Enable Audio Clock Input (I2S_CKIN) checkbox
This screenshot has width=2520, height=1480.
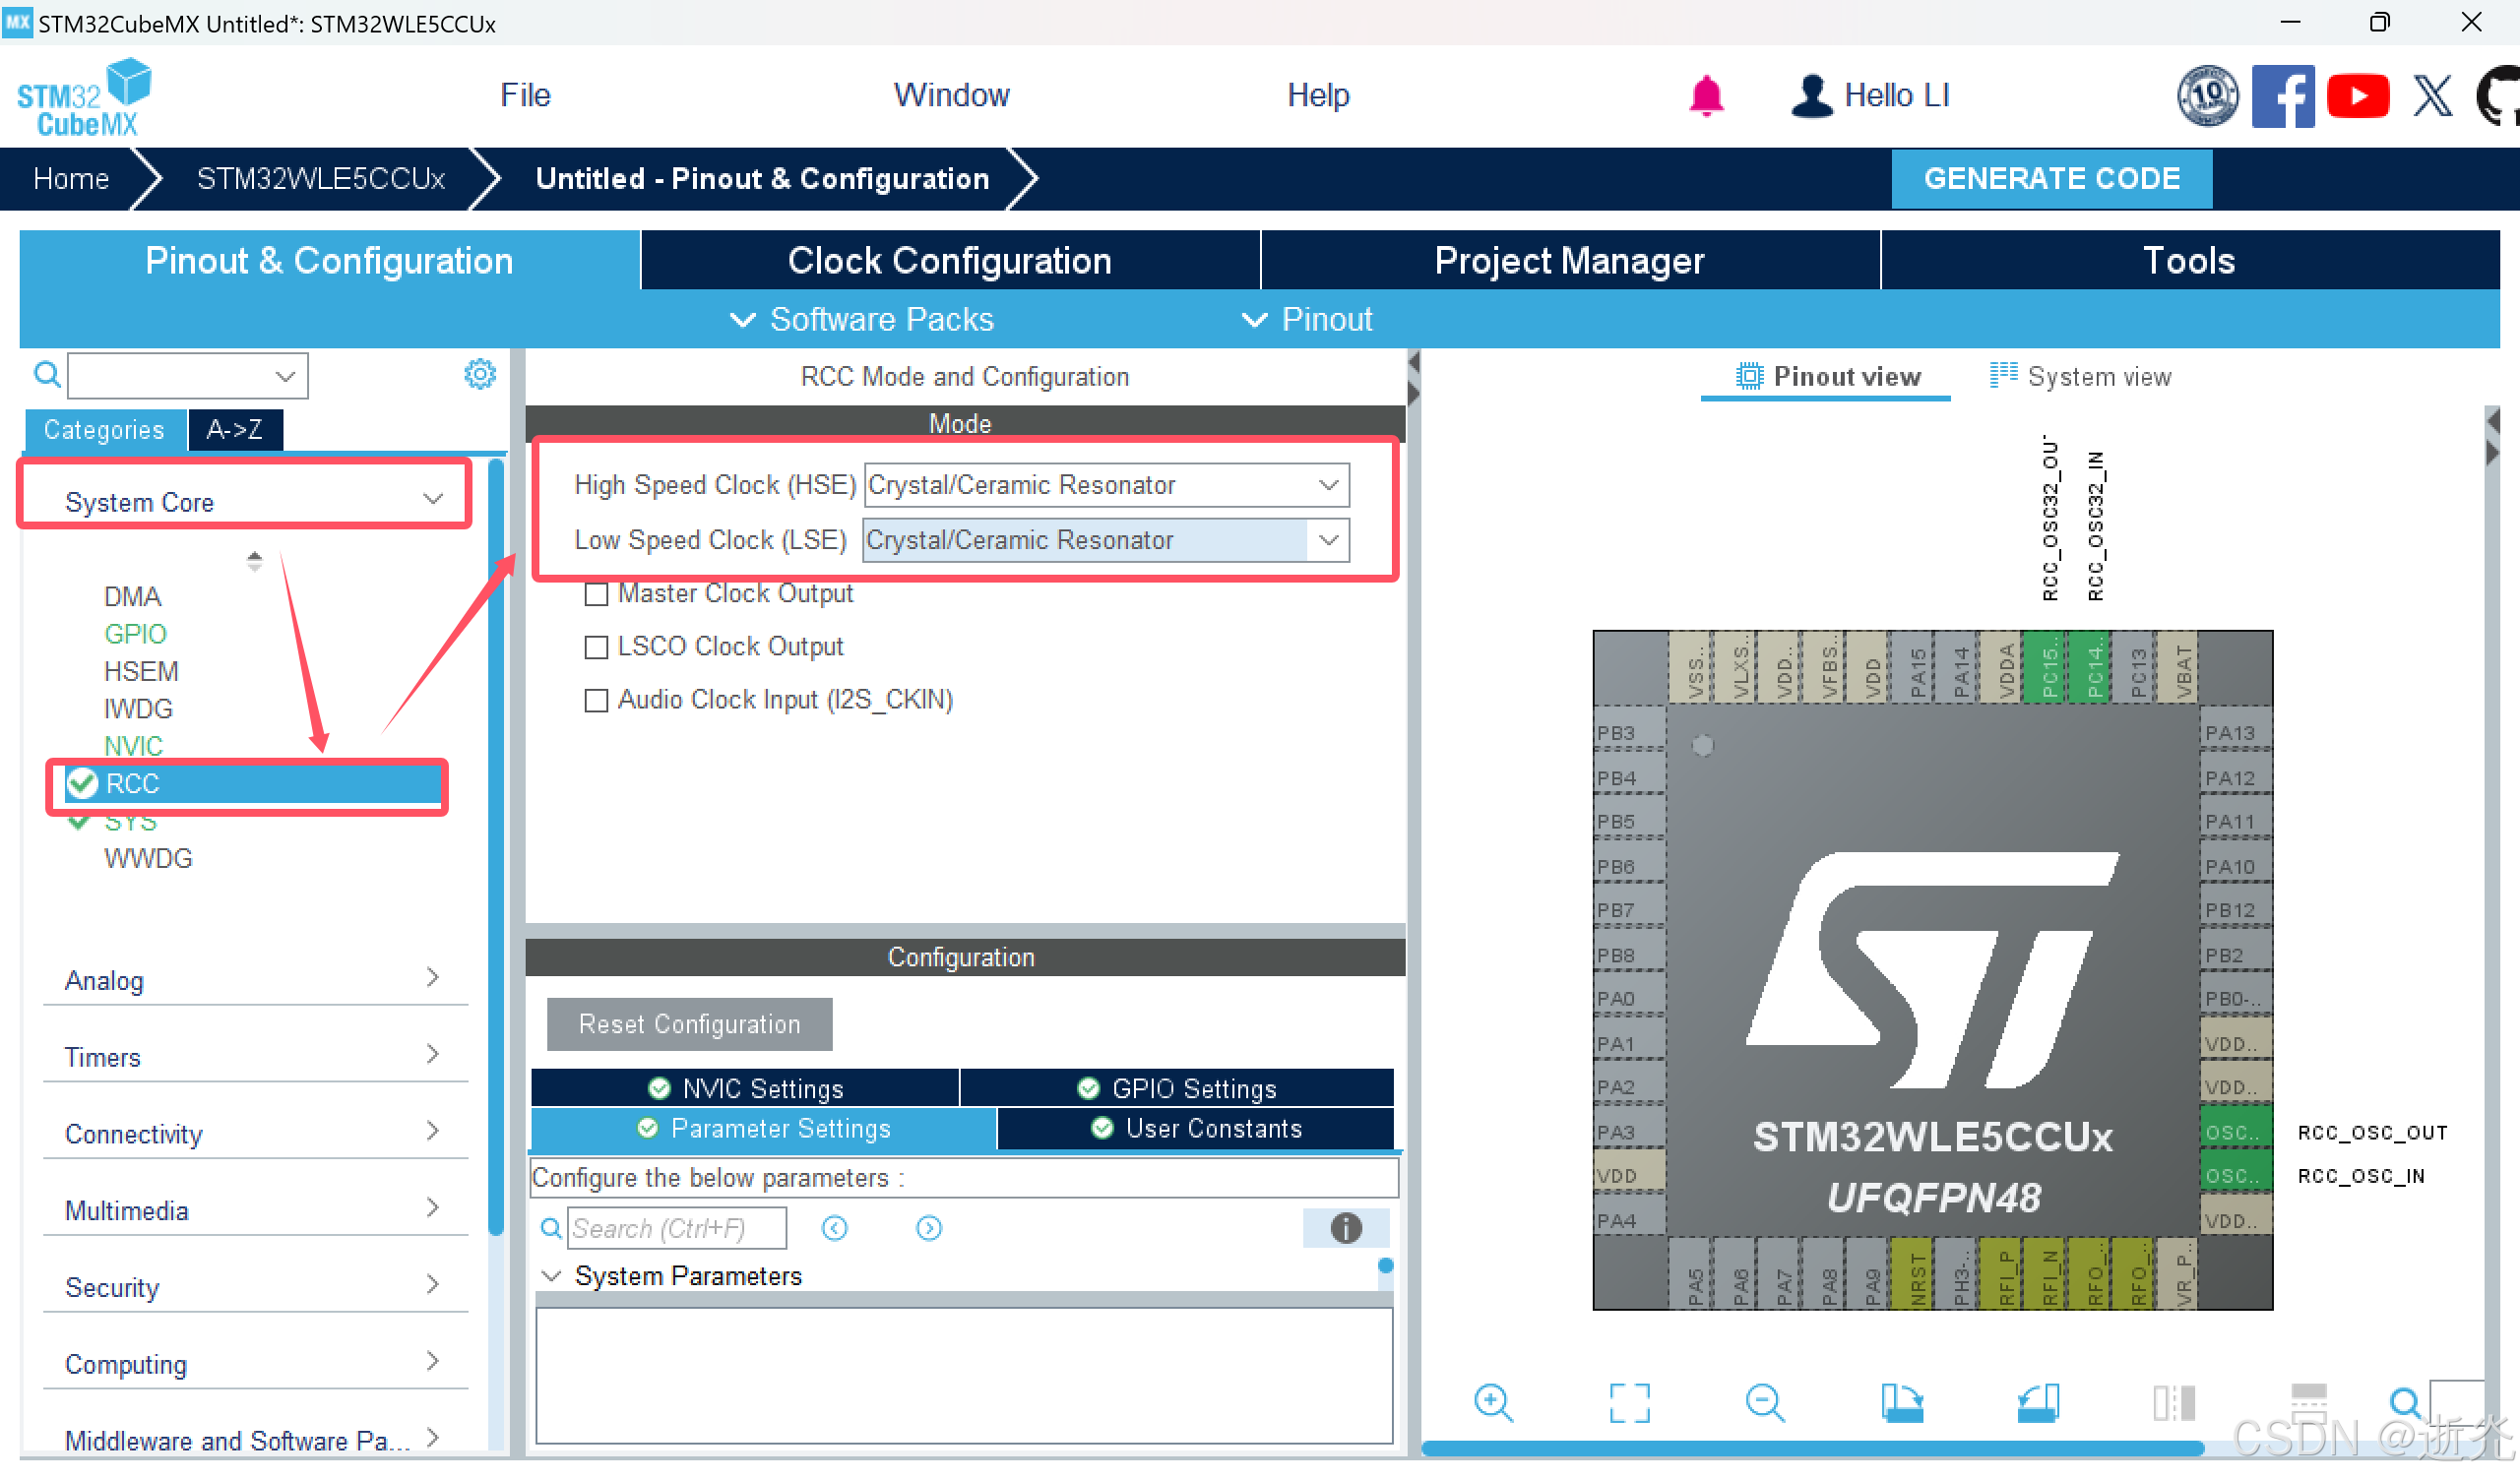click(x=595, y=700)
